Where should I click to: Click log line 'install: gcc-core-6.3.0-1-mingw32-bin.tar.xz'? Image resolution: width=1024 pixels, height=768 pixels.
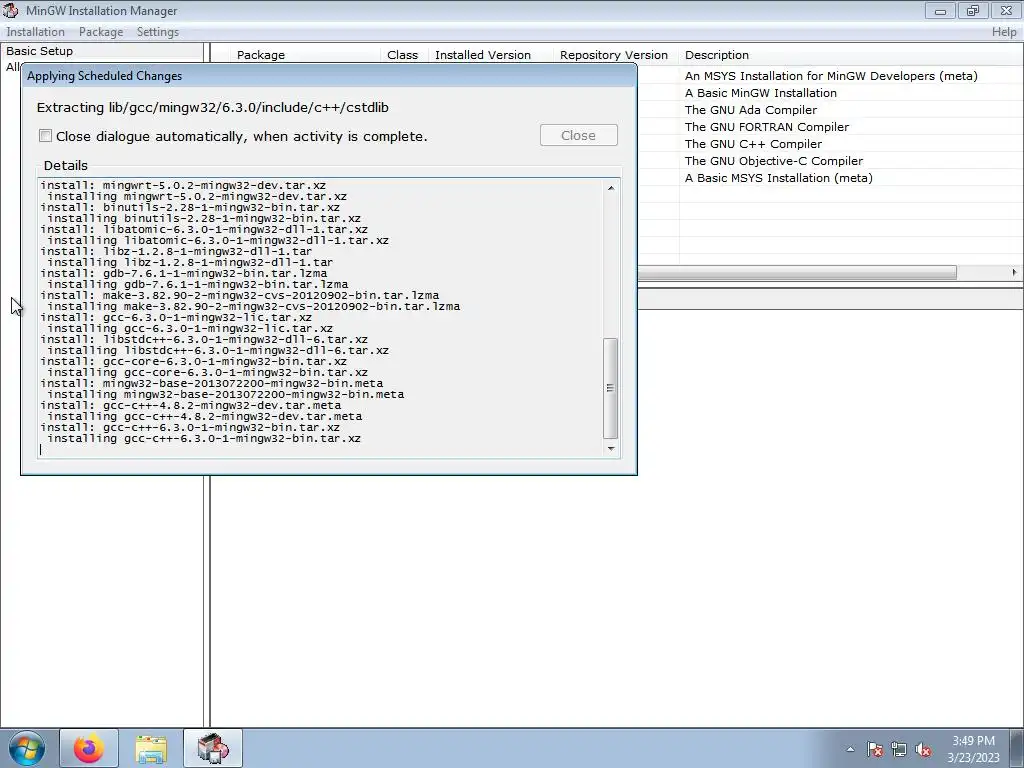[193, 361]
